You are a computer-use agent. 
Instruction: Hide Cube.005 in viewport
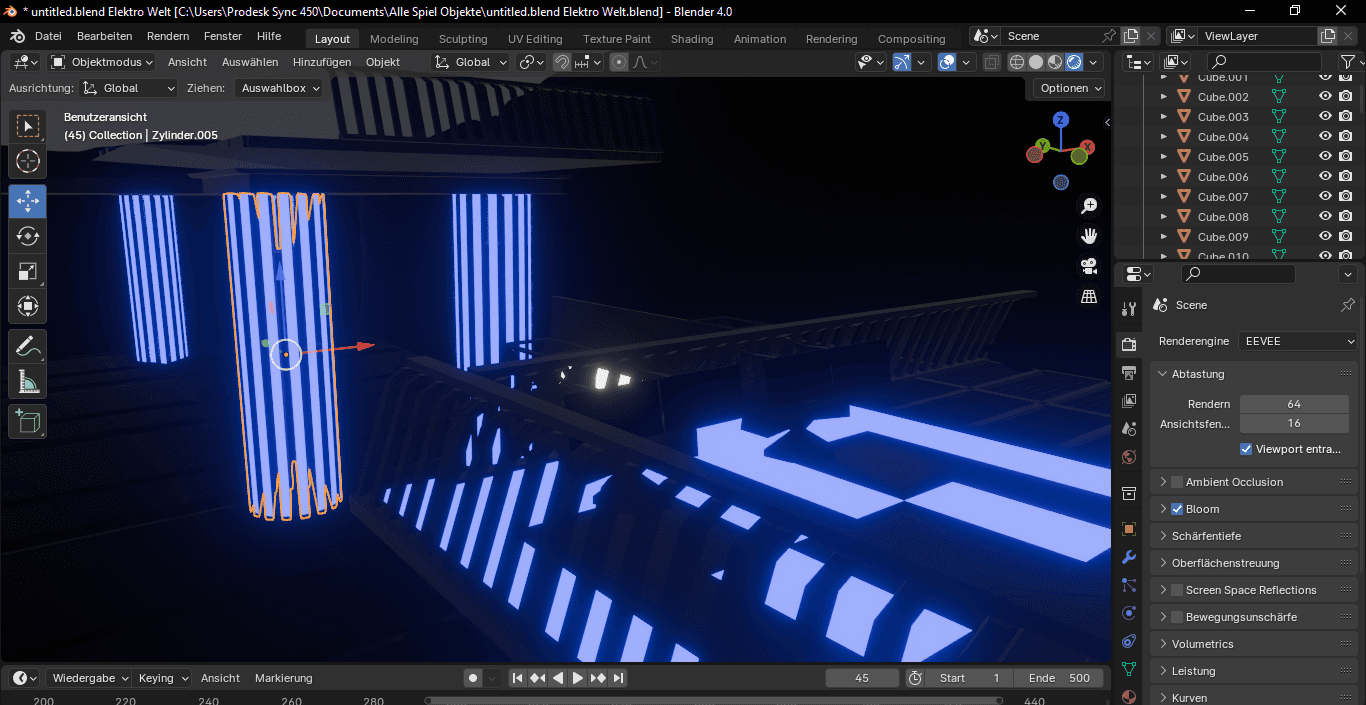[x=1325, y=157]
